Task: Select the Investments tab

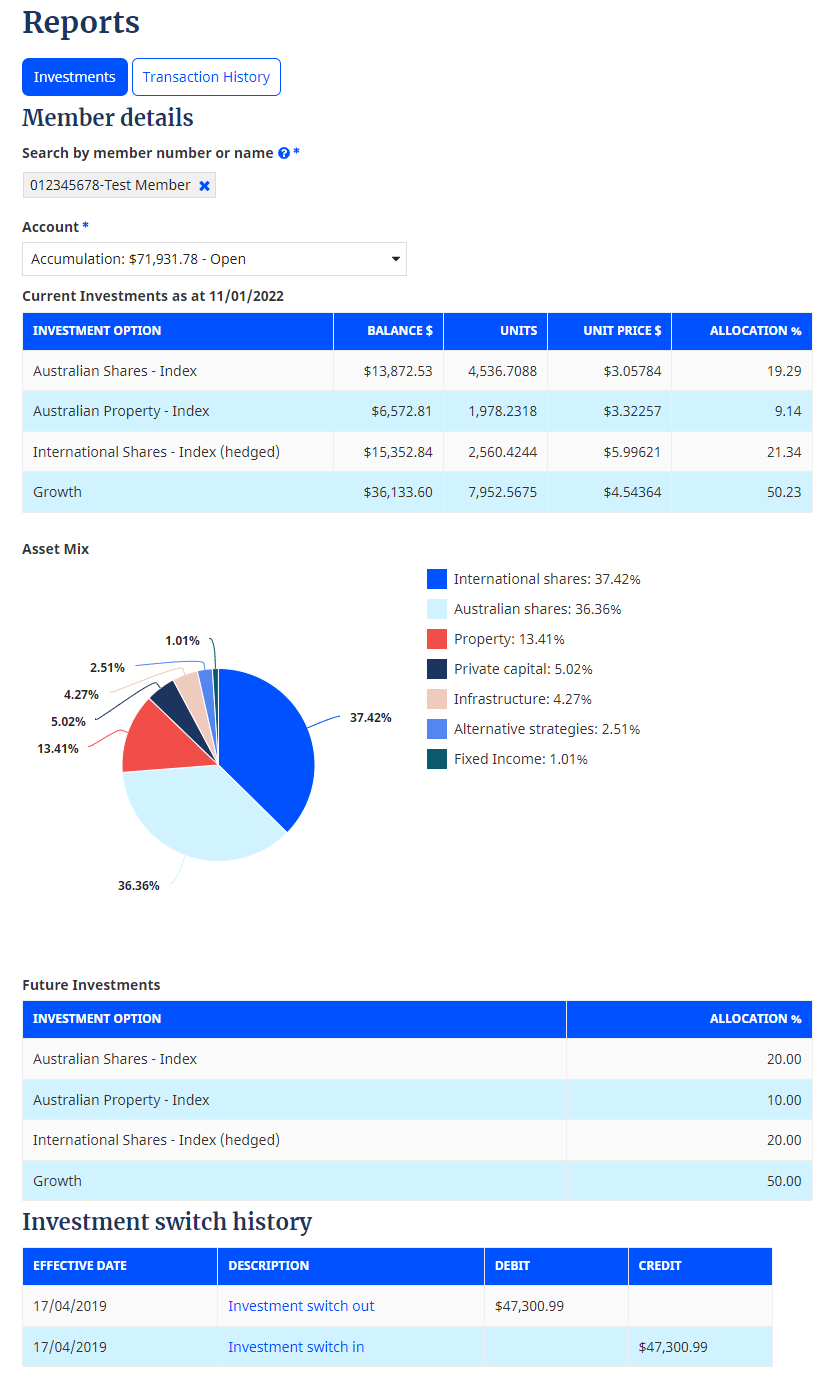Action: (74, 77)
